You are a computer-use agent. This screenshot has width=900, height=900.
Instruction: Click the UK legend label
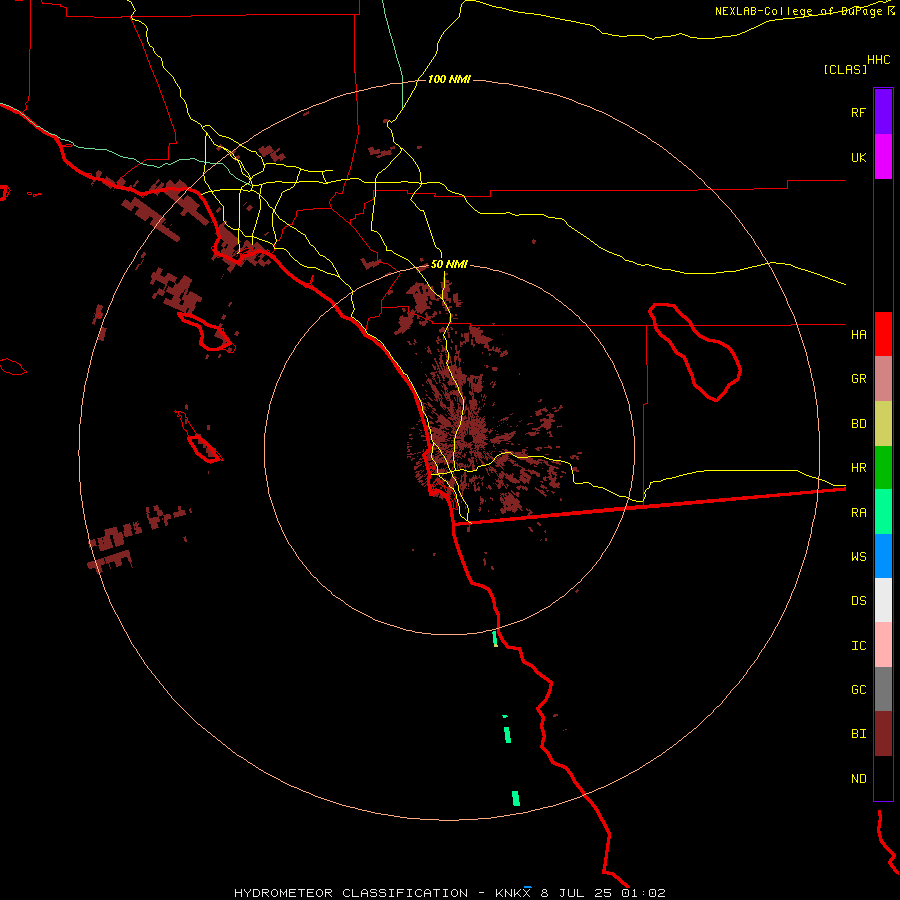click(858, 157)
